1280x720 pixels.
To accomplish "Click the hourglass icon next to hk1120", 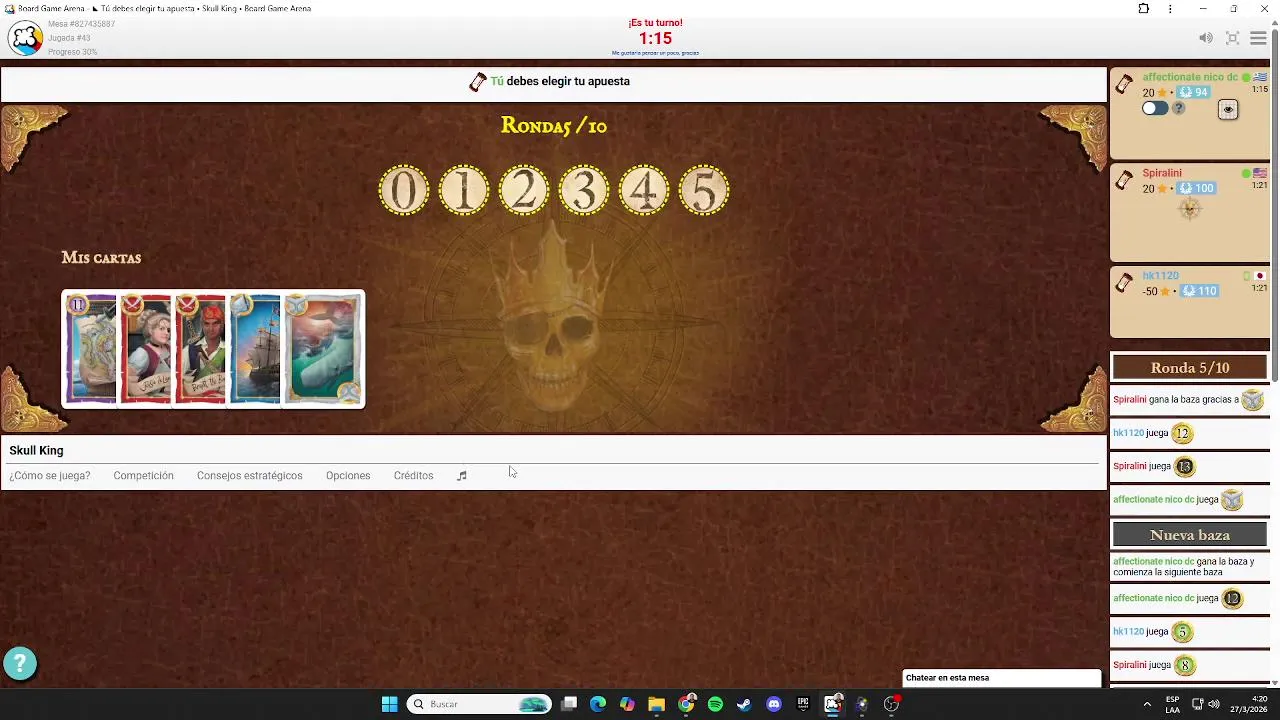I will click(x=1125, y=283).
